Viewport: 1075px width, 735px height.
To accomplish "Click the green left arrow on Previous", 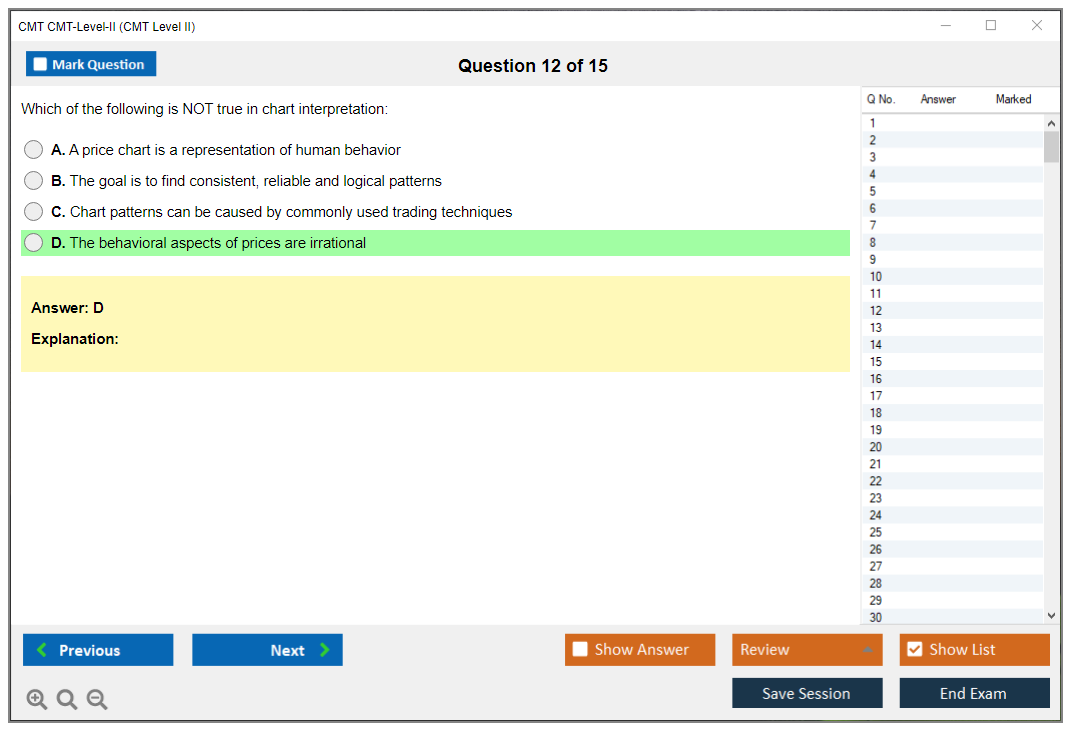I will (42, 650).
